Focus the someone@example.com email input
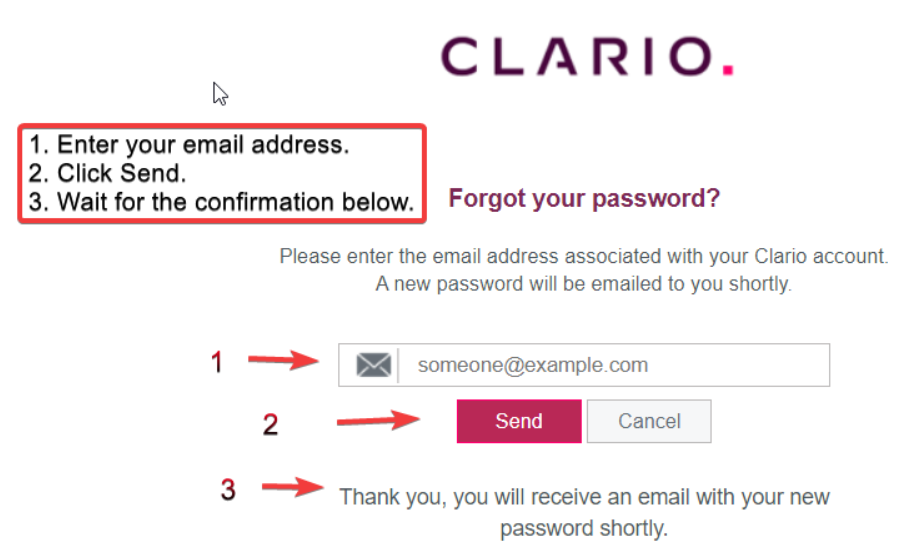Image resolution: width=908 pixels, height=554 pixels. [x=612, y=366]
